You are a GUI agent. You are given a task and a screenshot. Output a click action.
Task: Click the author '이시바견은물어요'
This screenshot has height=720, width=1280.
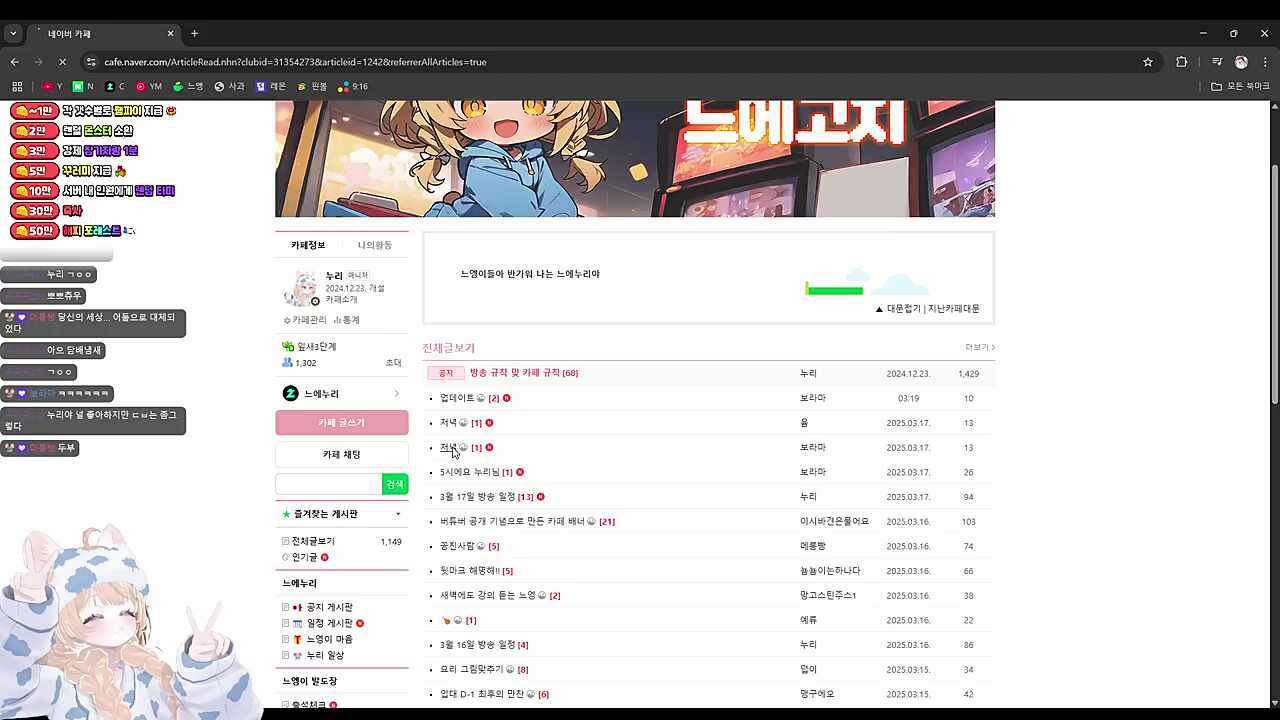pyautogui.click(x=834, y=521)
